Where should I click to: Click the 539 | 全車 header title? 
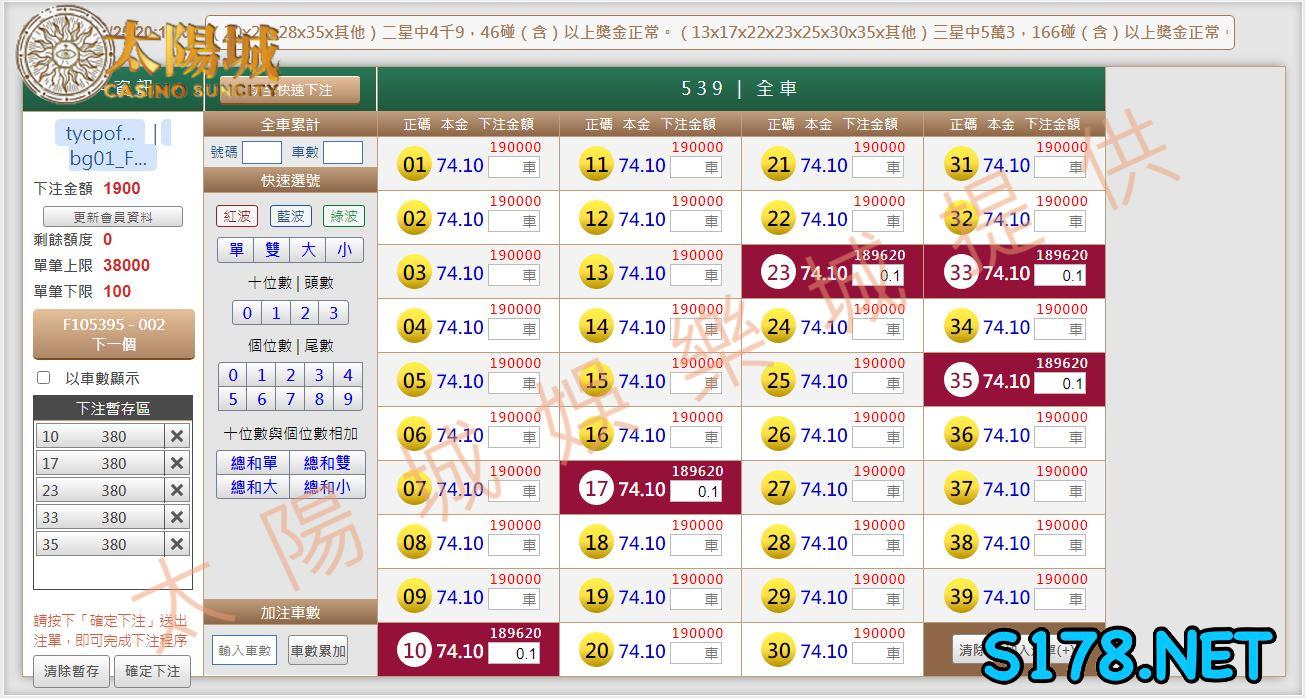click(x=740, y=88)
